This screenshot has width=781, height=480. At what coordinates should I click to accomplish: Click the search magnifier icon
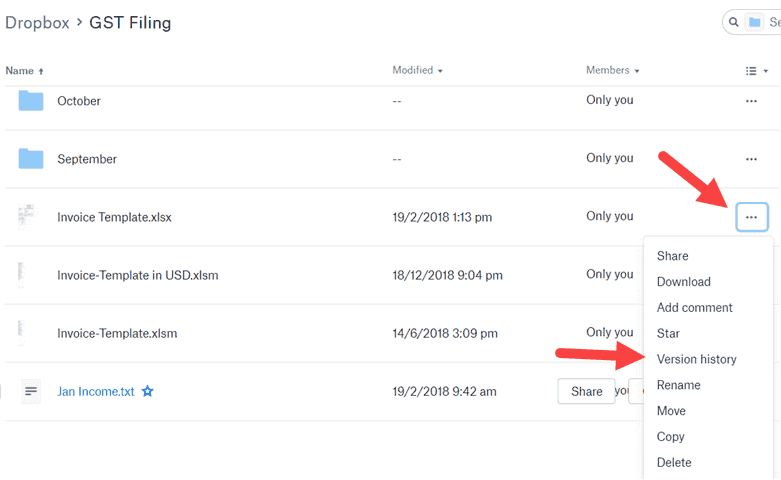pyautogui.click(x=734, y=22)
